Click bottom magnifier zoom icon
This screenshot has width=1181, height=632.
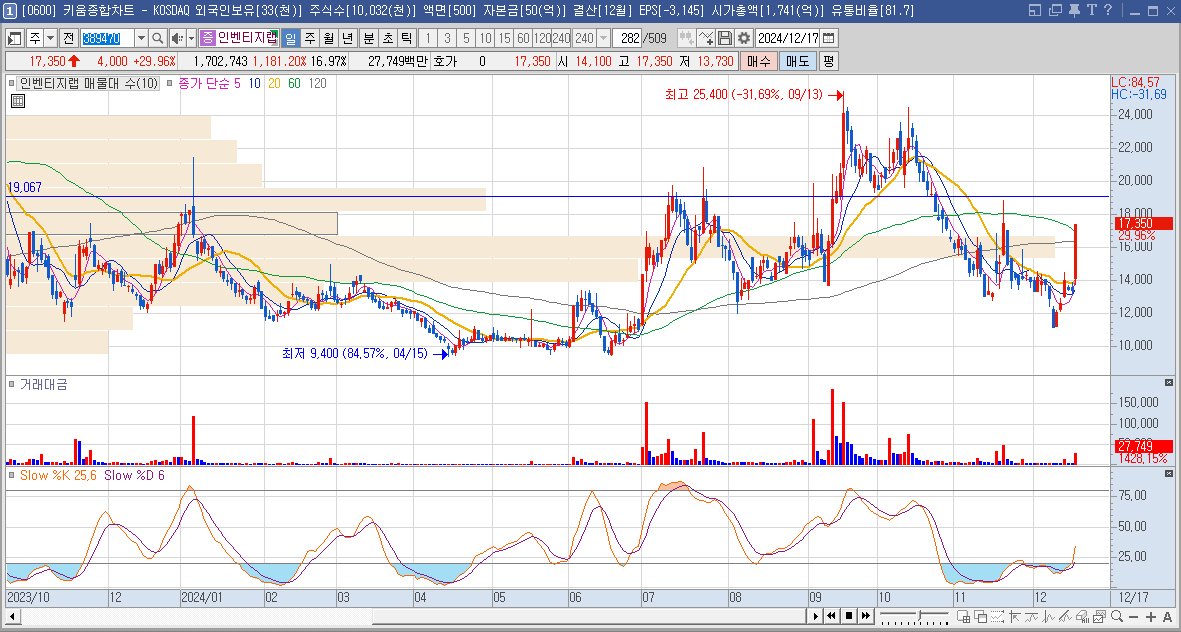pos(1116,616)
